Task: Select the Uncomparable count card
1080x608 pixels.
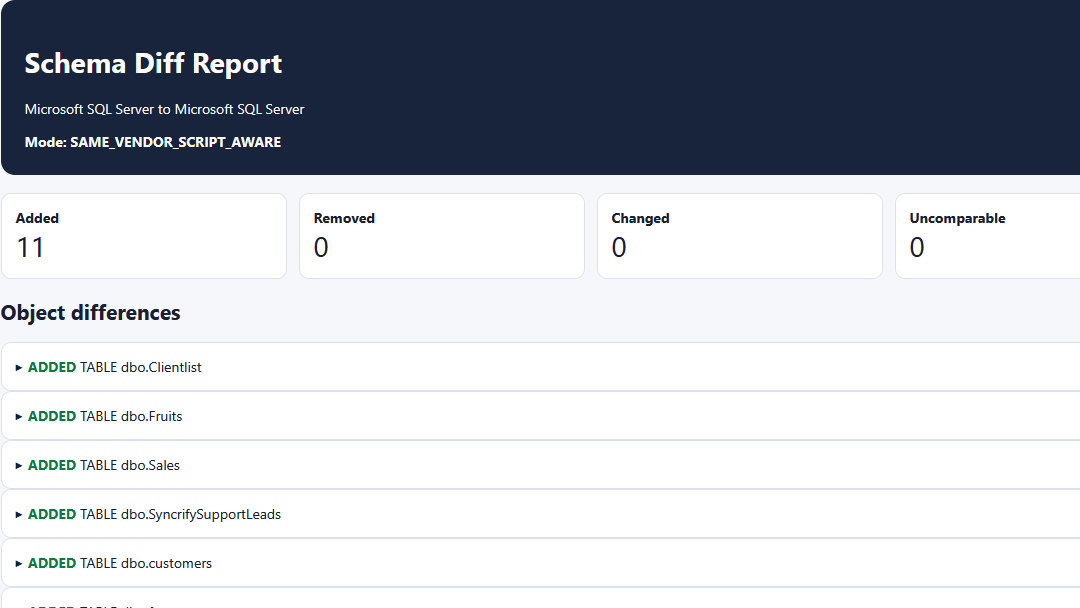Action: 988,236
